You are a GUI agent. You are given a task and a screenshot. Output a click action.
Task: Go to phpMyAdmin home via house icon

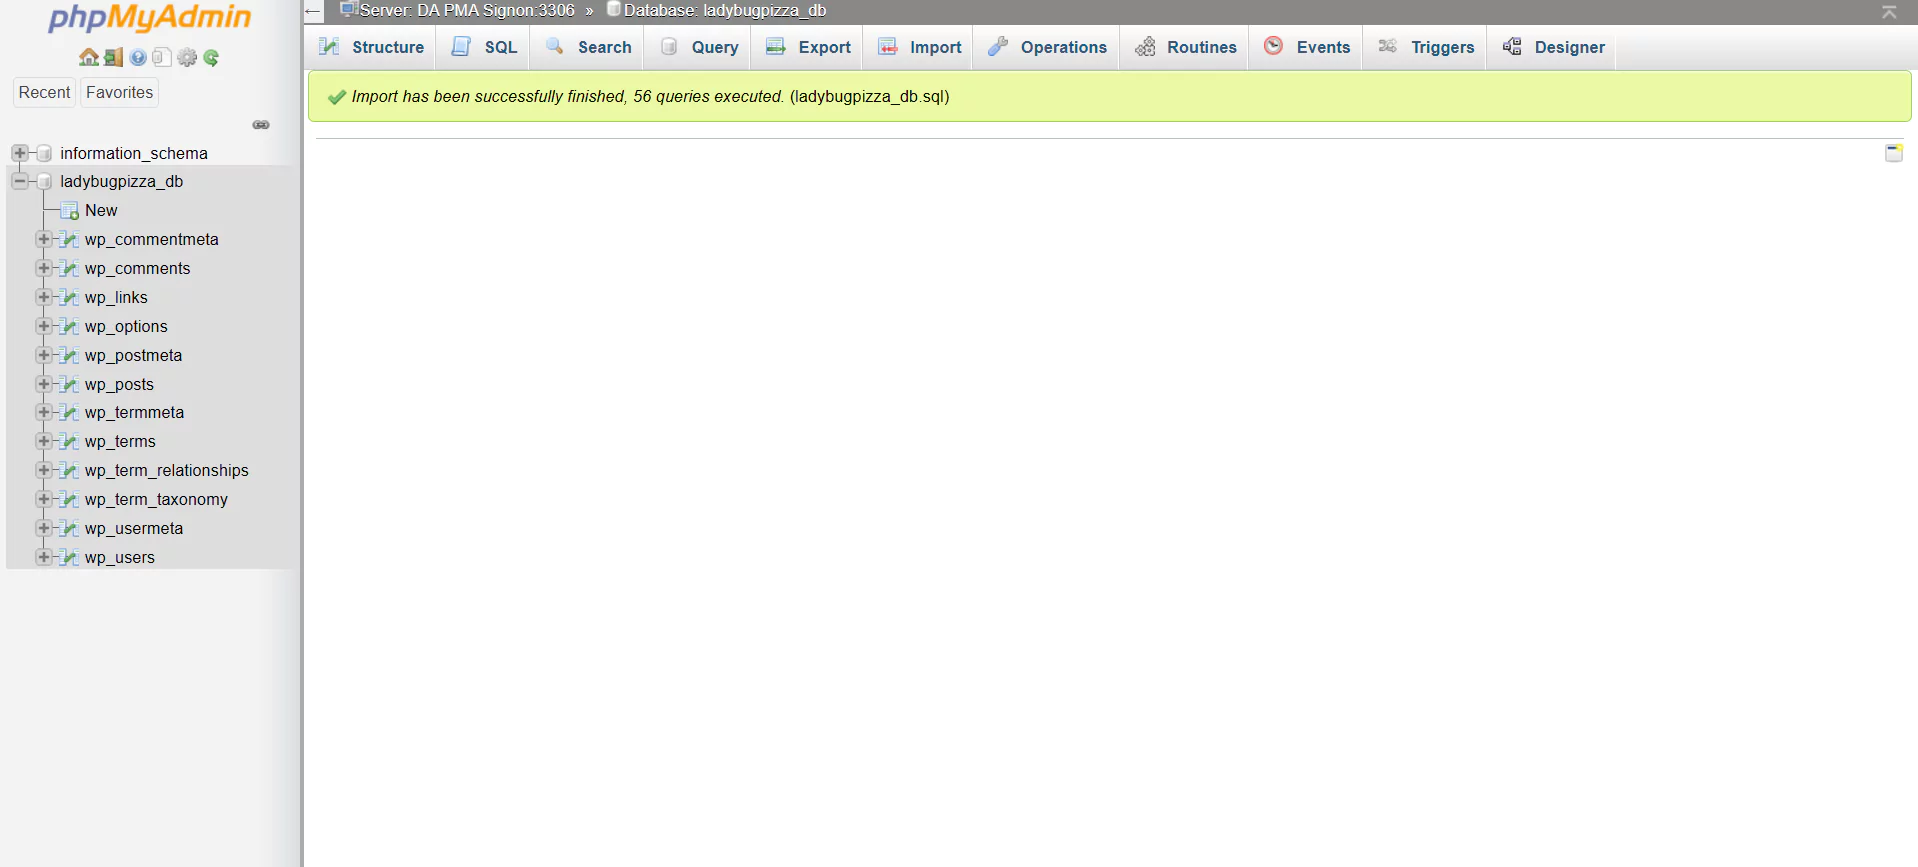coord(89,58)
